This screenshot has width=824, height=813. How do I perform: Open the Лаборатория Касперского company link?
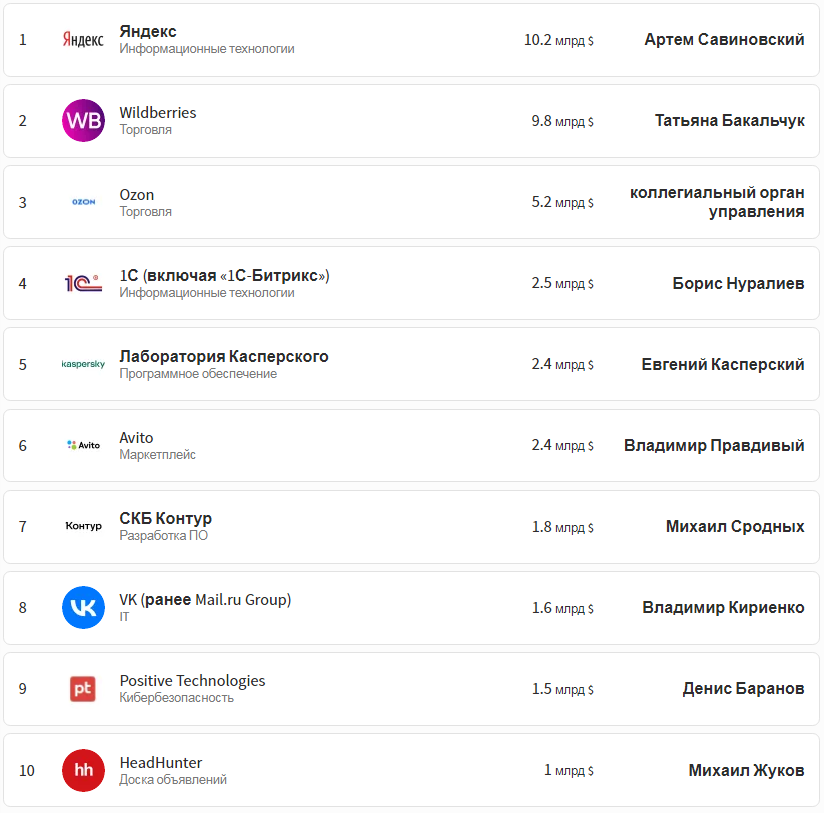click(224, 357)
